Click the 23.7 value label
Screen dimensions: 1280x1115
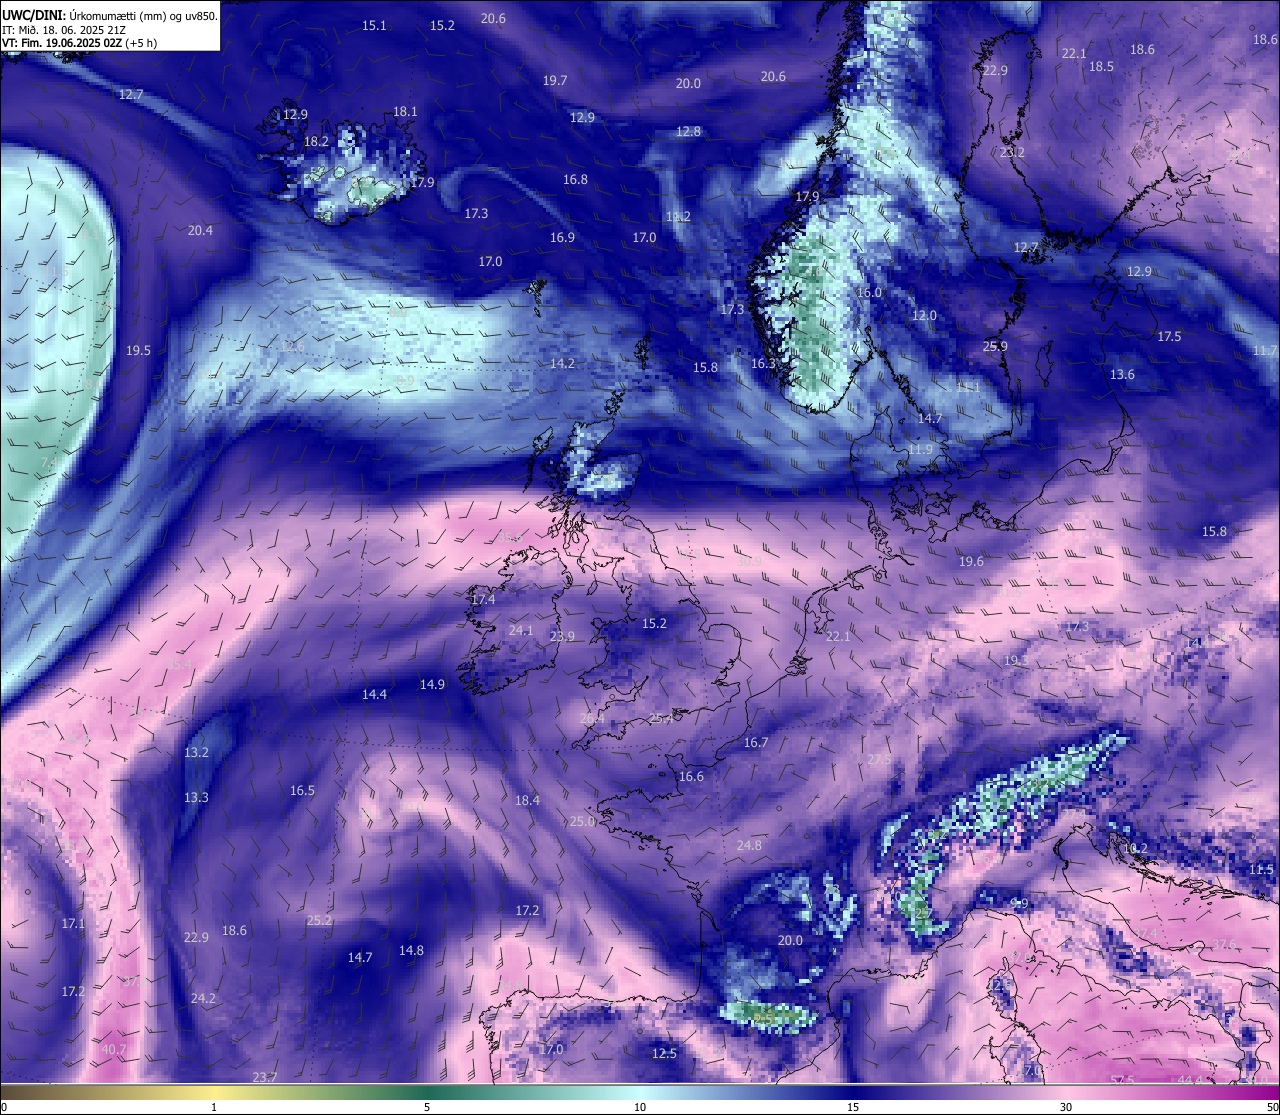coord(264,1076)
